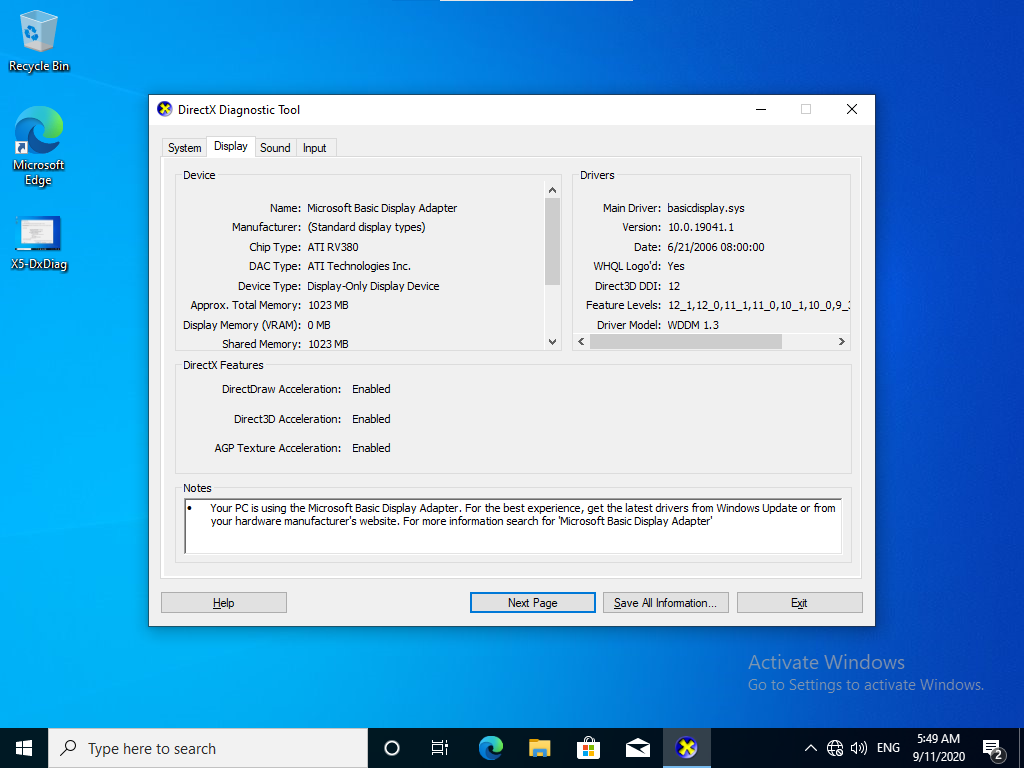Click the Cortana circle icon in taskbar
The image size is (1024, 768).
(392, 748)
